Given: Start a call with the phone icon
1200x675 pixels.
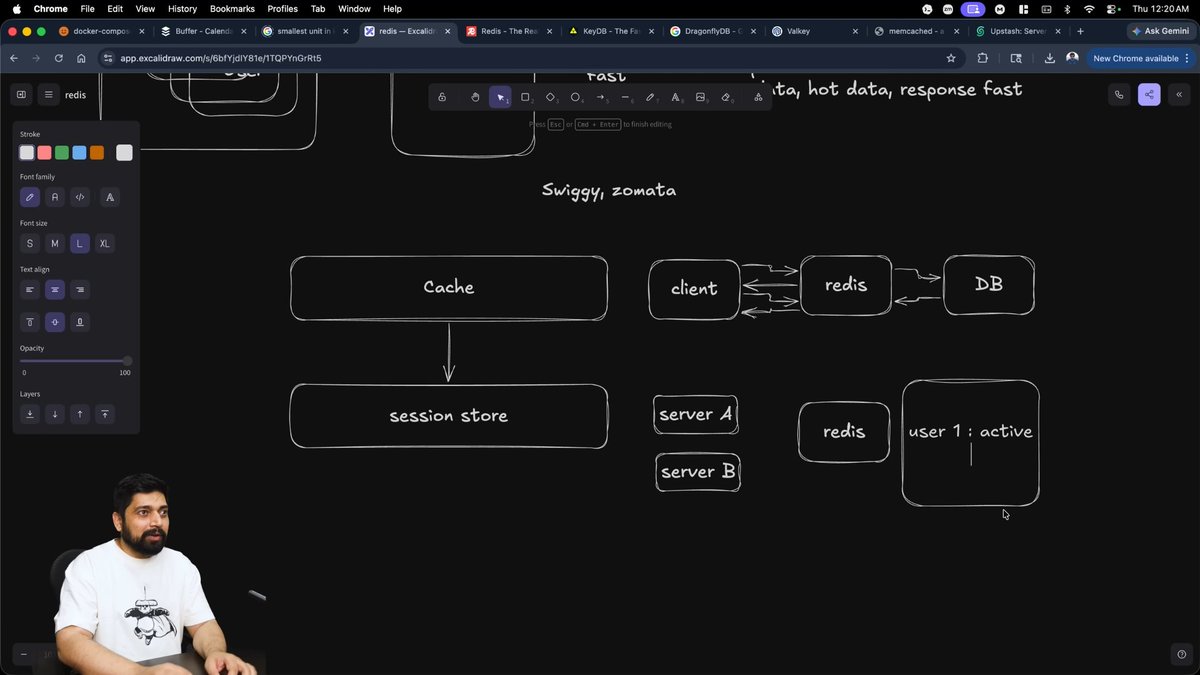Looking at the screenshot, I should pos(1119,95).
